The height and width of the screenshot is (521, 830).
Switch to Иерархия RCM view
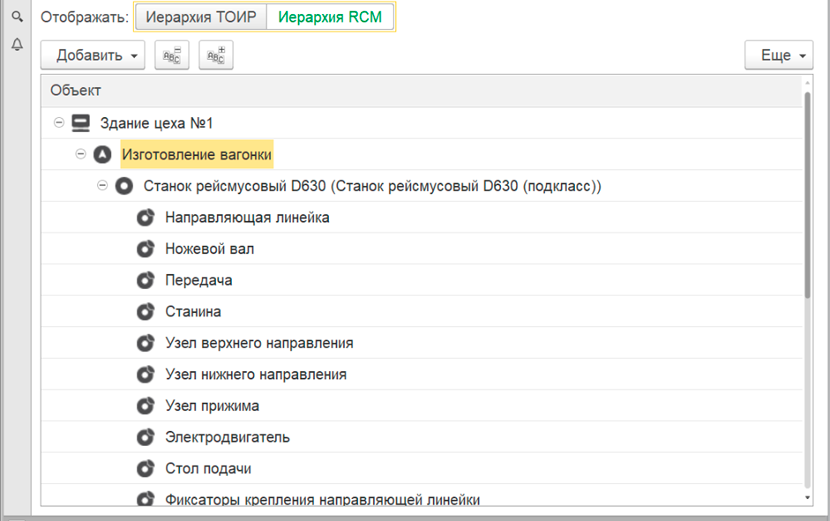(330, 17)
